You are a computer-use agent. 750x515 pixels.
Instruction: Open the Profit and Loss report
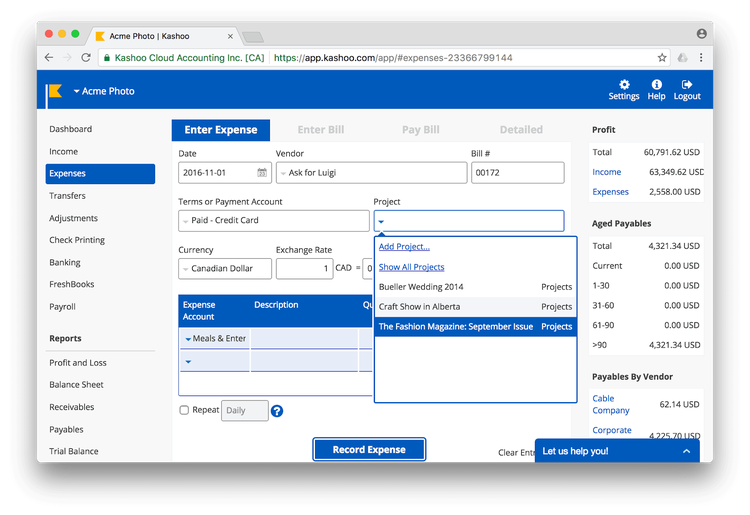click(77, 363)
